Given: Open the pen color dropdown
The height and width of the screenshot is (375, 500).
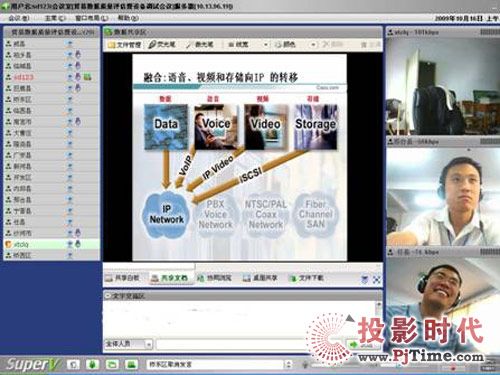Looking at the screenshot, I should pos(313,44).
